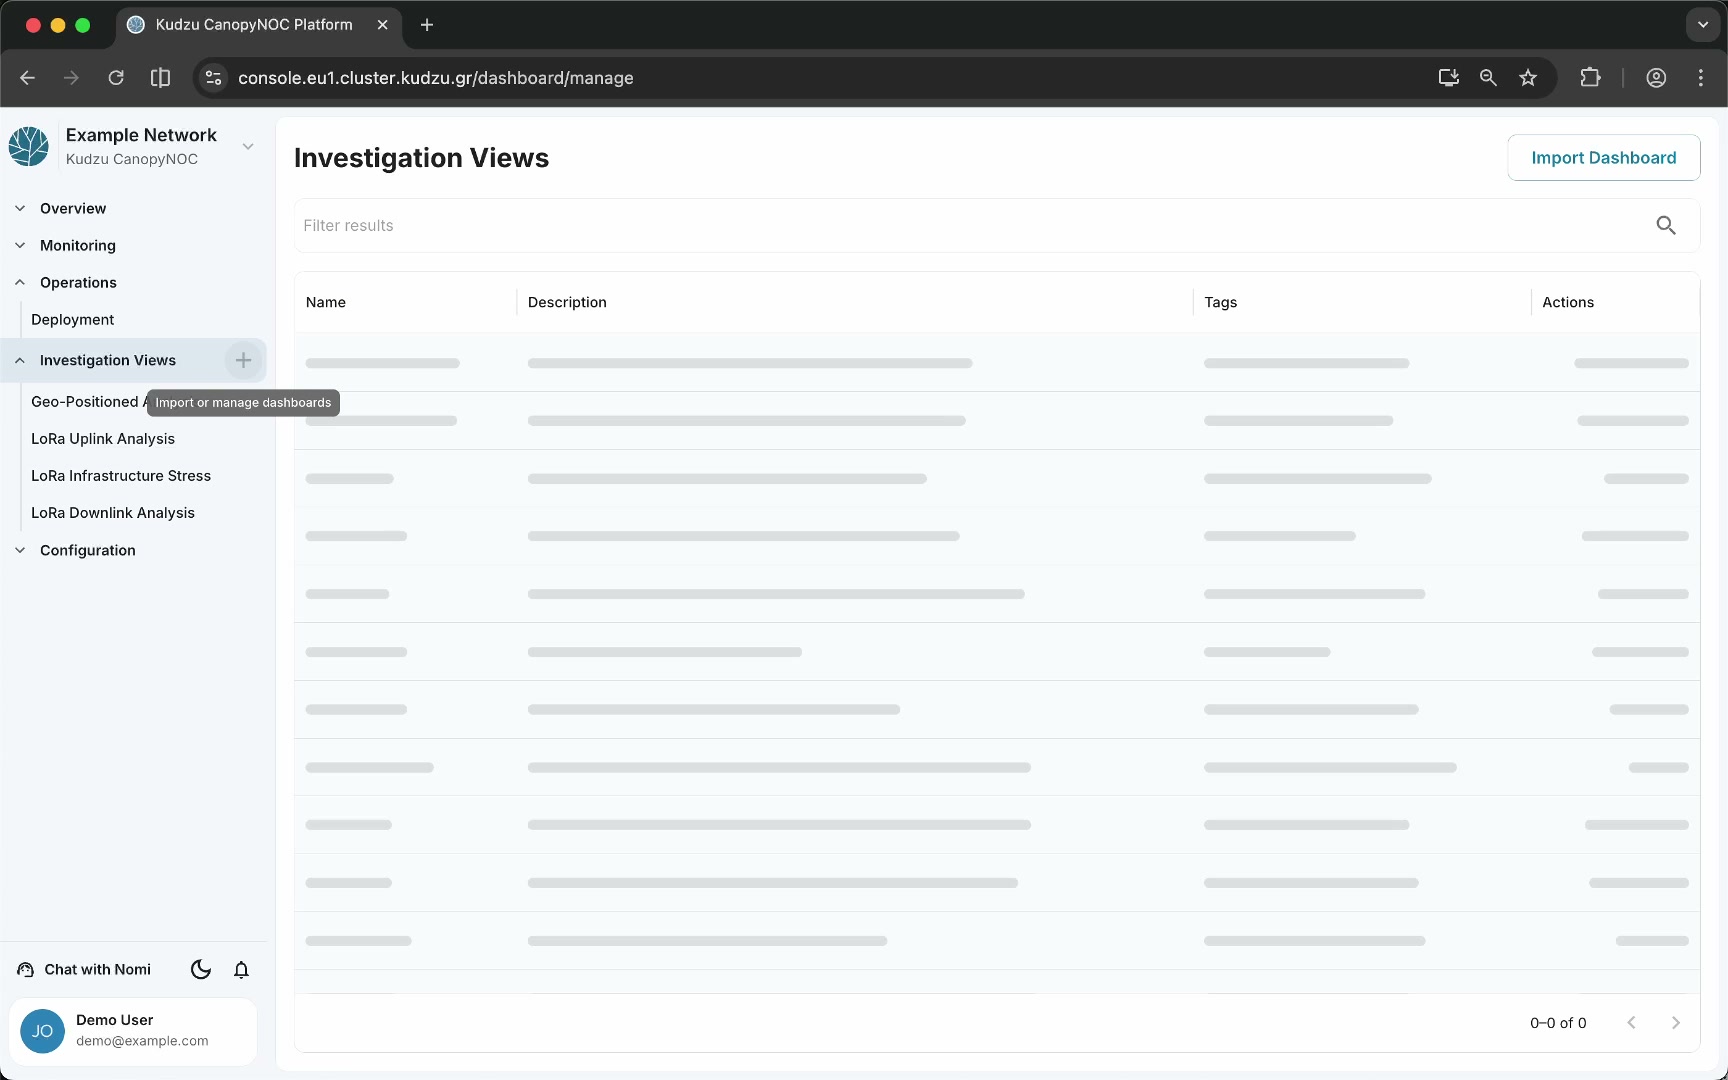The height and width of the screenshot is (1080, 1728).
Task: Open a new browser tab
Action: tap(427, 25)
